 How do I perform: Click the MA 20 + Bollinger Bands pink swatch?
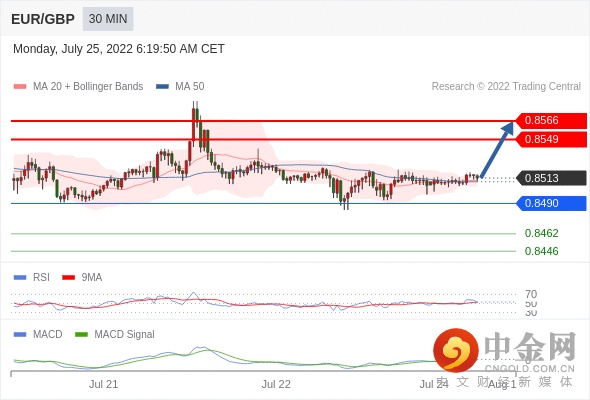coord(20,87)
